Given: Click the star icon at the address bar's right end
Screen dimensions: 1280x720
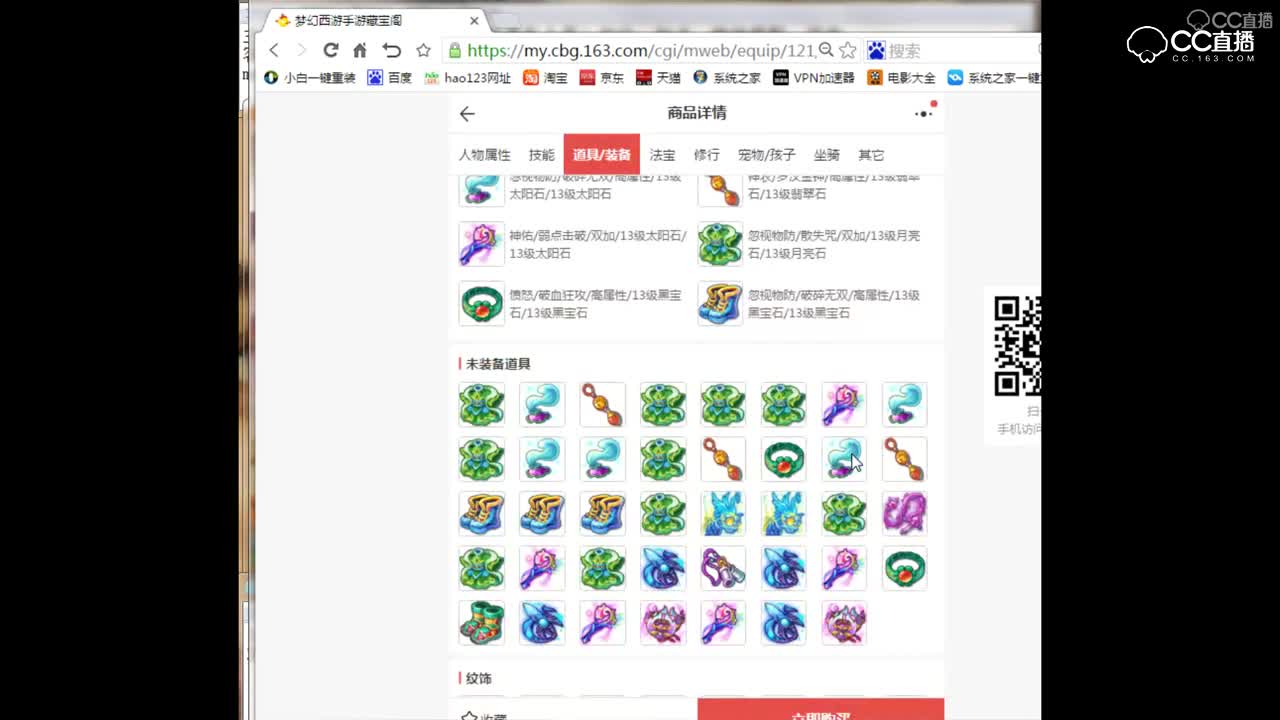Looking at the screenshot, I should (848, 50).
